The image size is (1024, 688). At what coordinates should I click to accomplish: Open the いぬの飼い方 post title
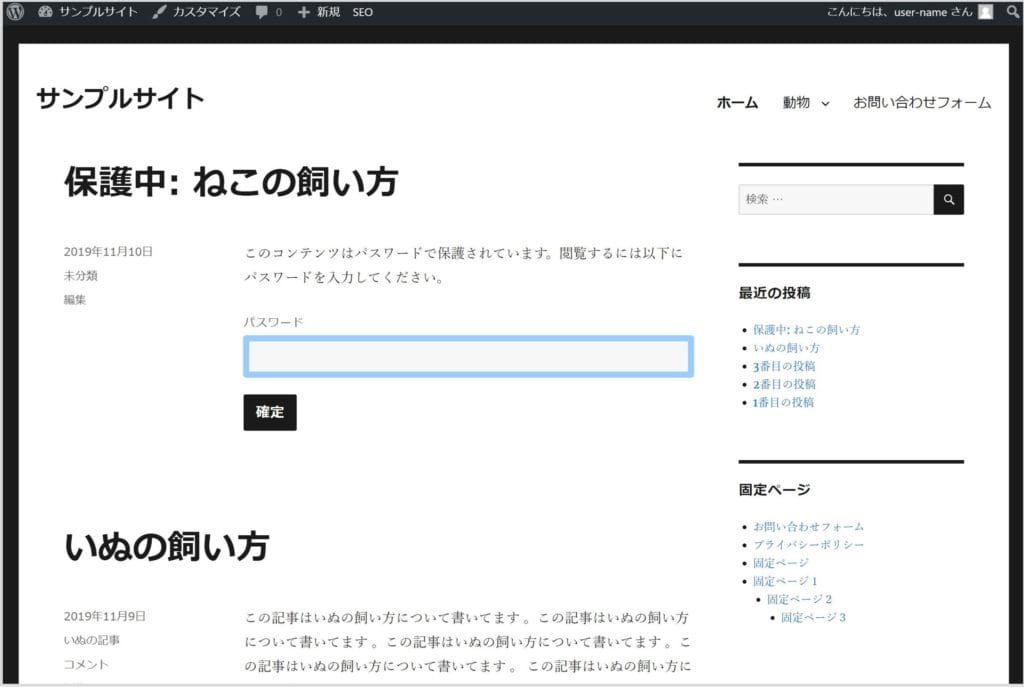[x=166, y=547]
